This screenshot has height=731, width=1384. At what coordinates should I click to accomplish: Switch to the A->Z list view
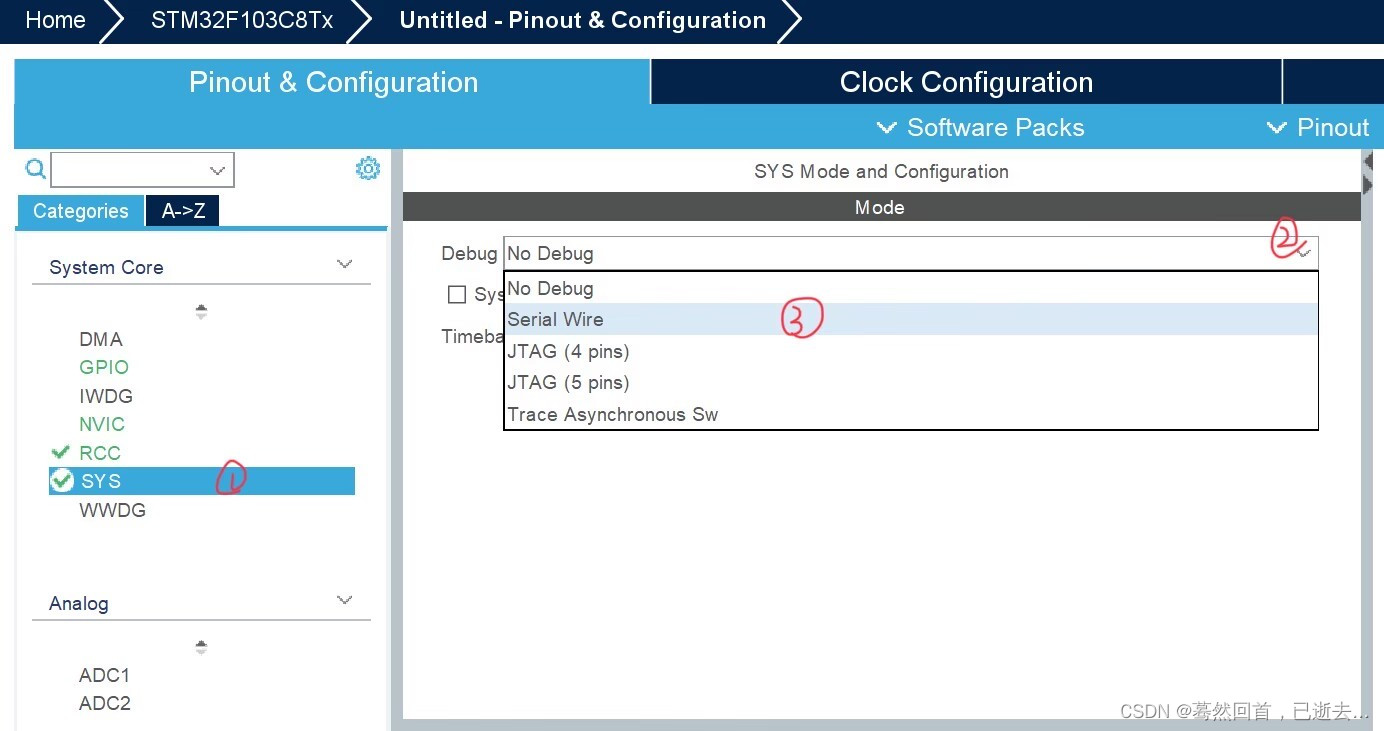pyautogui.click(x=183, y=211)
